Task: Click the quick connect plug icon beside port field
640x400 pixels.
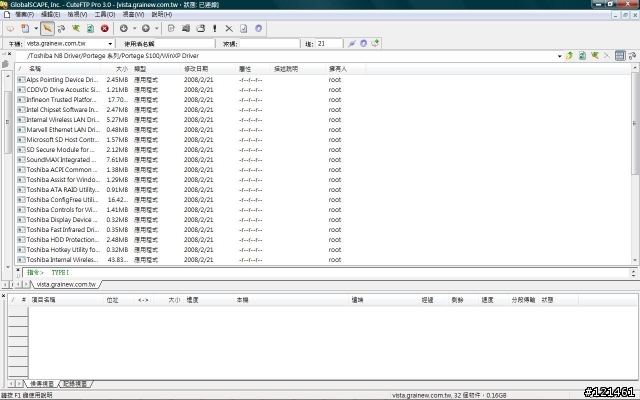Action: coord(352,43)
